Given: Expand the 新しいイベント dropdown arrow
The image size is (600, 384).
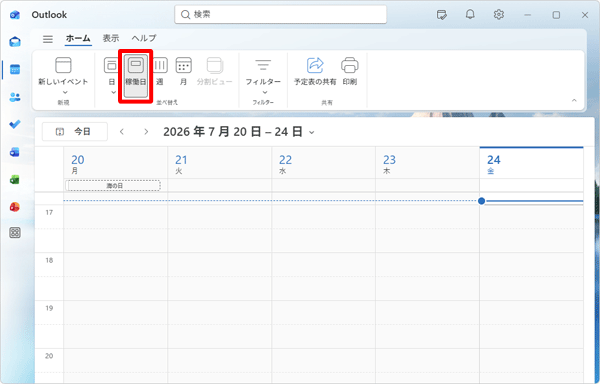Looking at the screenshot, I should (x=65, y=92).
